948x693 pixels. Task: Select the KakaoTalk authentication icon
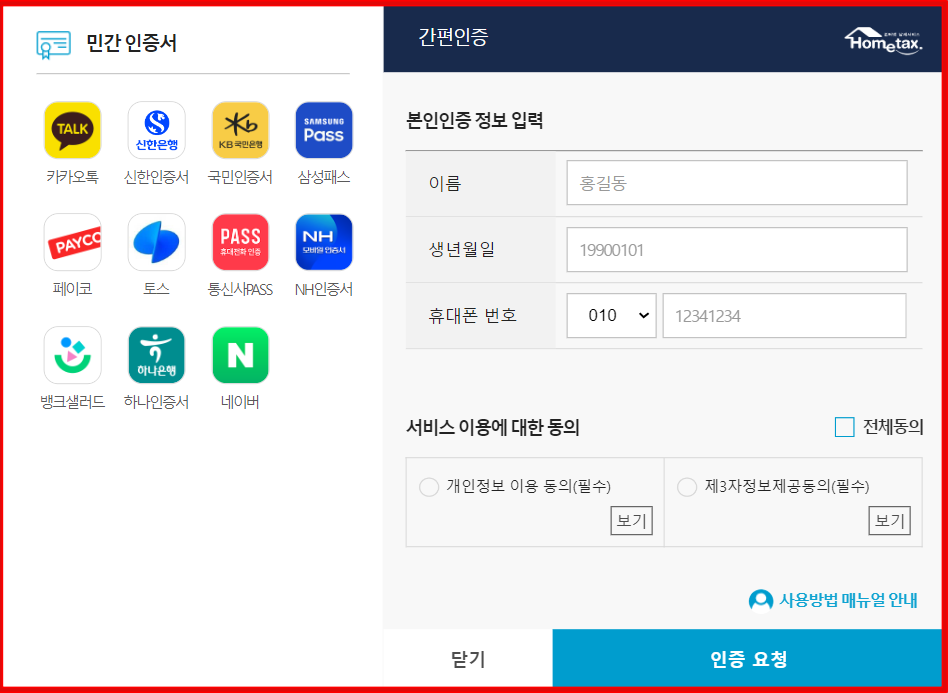point(72,130)
